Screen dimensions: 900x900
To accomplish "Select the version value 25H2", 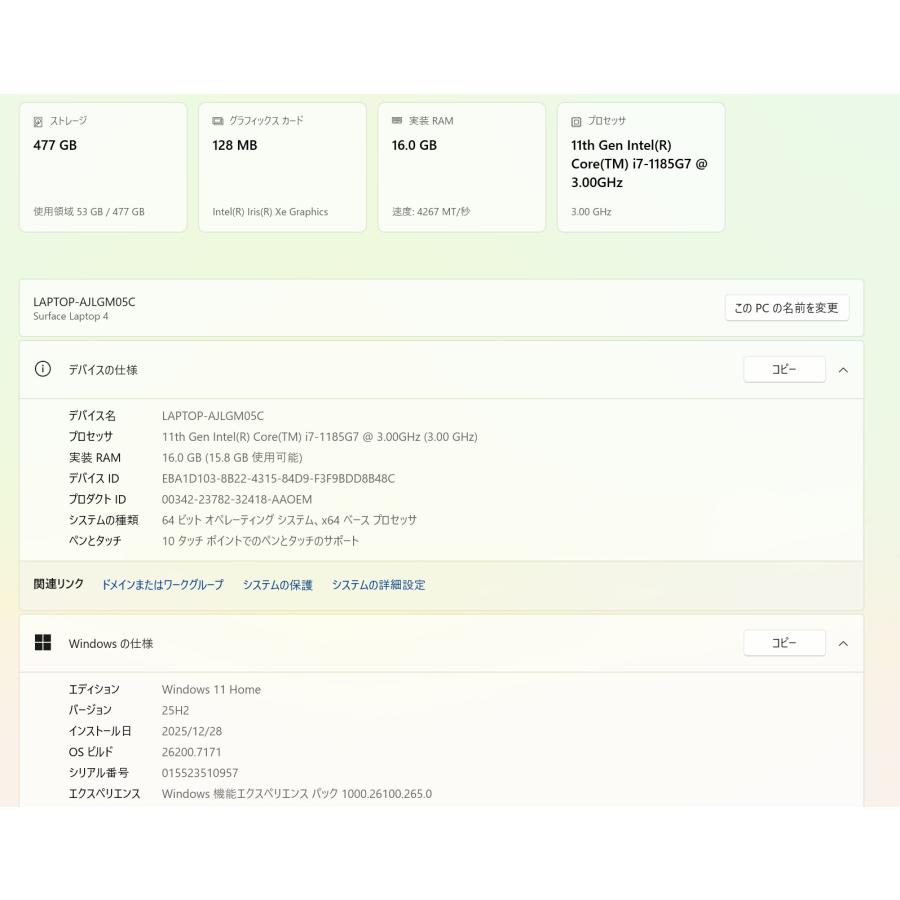I will click(x=176, y=711).
